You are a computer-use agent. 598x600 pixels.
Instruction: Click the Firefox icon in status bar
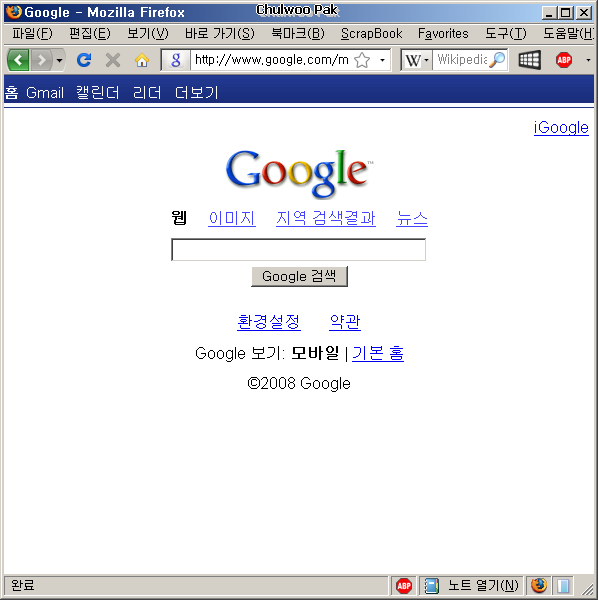(539, 585)
